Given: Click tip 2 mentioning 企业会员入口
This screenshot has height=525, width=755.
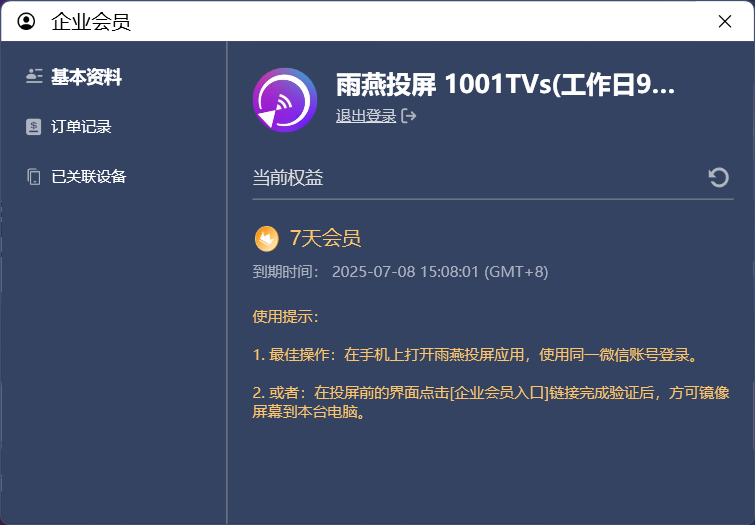Looking at the screenshot, I should click(491, 402).
